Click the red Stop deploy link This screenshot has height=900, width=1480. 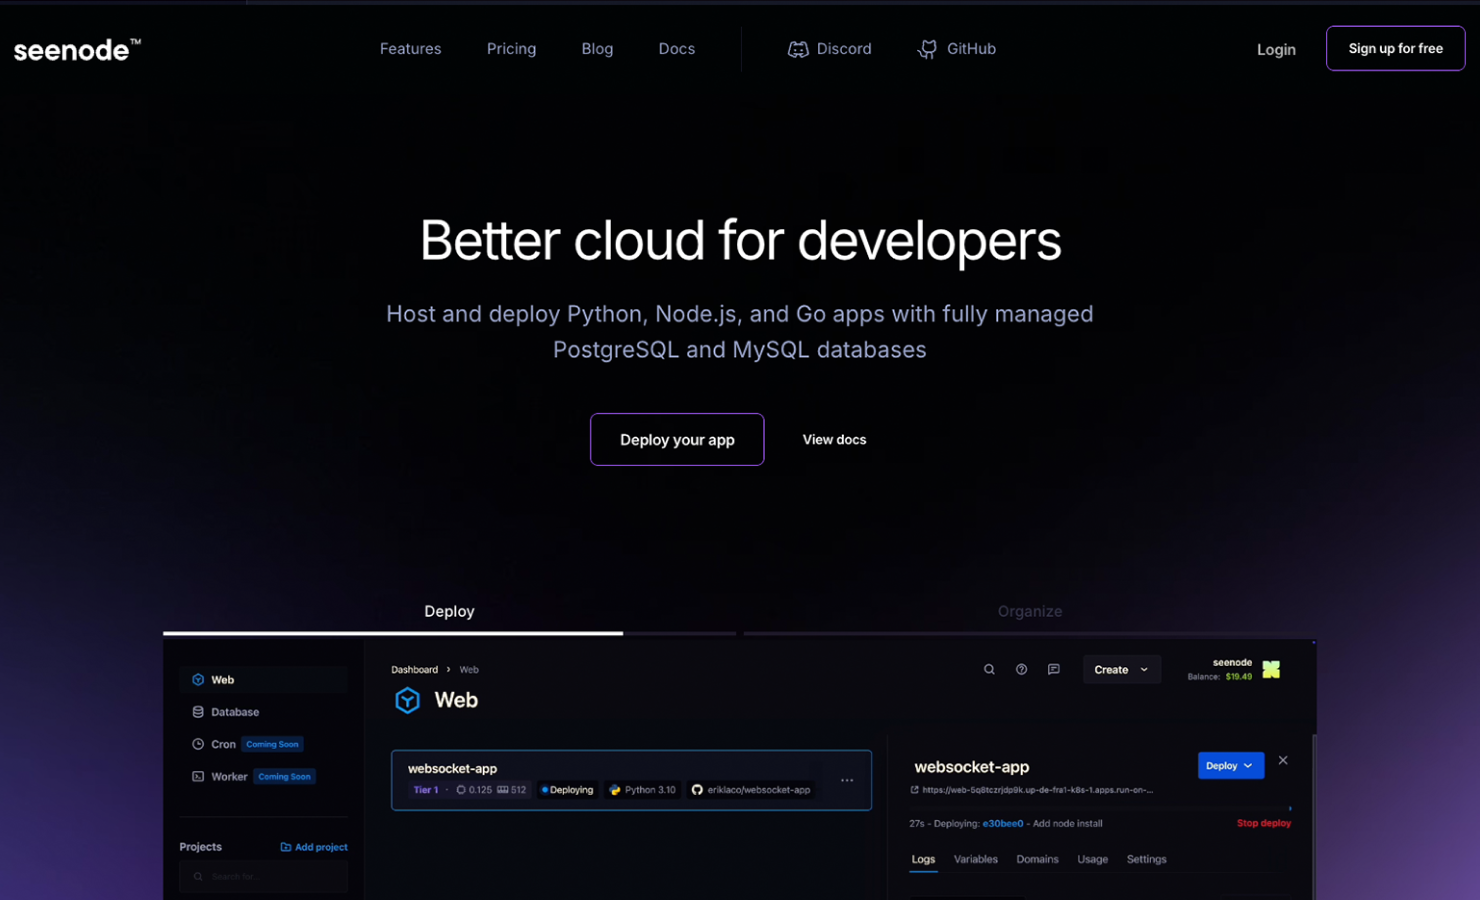click(x=1263, y=824)
